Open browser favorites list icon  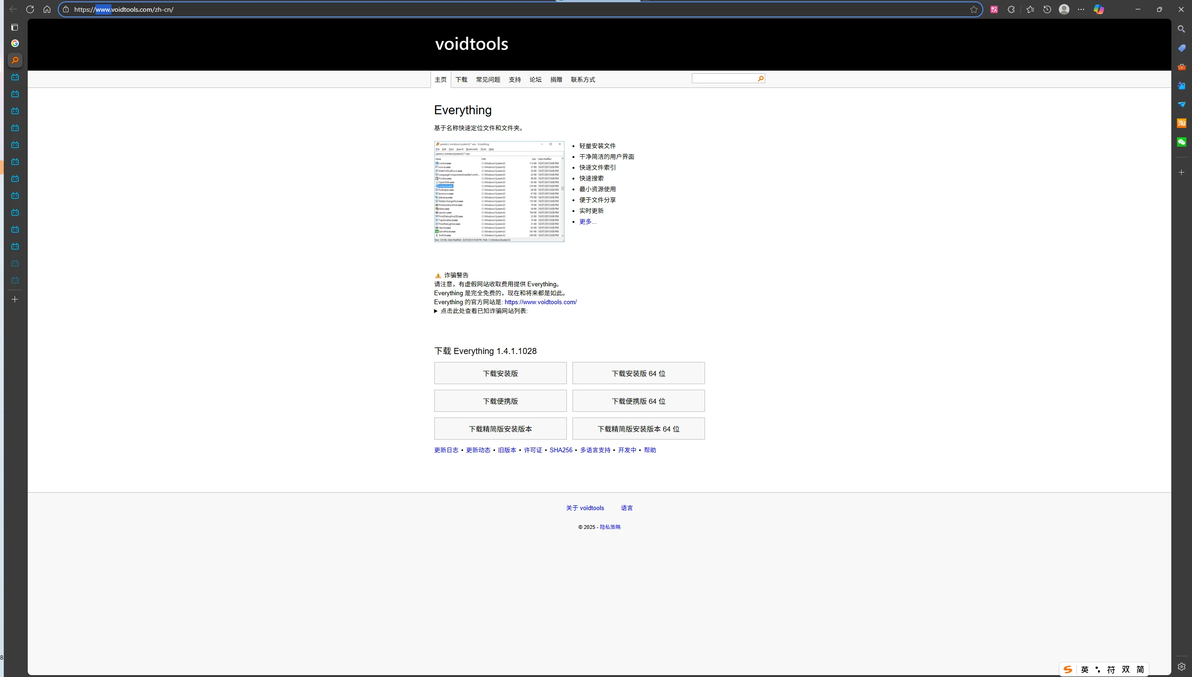pyautogui.click(x=1029, y=9)
